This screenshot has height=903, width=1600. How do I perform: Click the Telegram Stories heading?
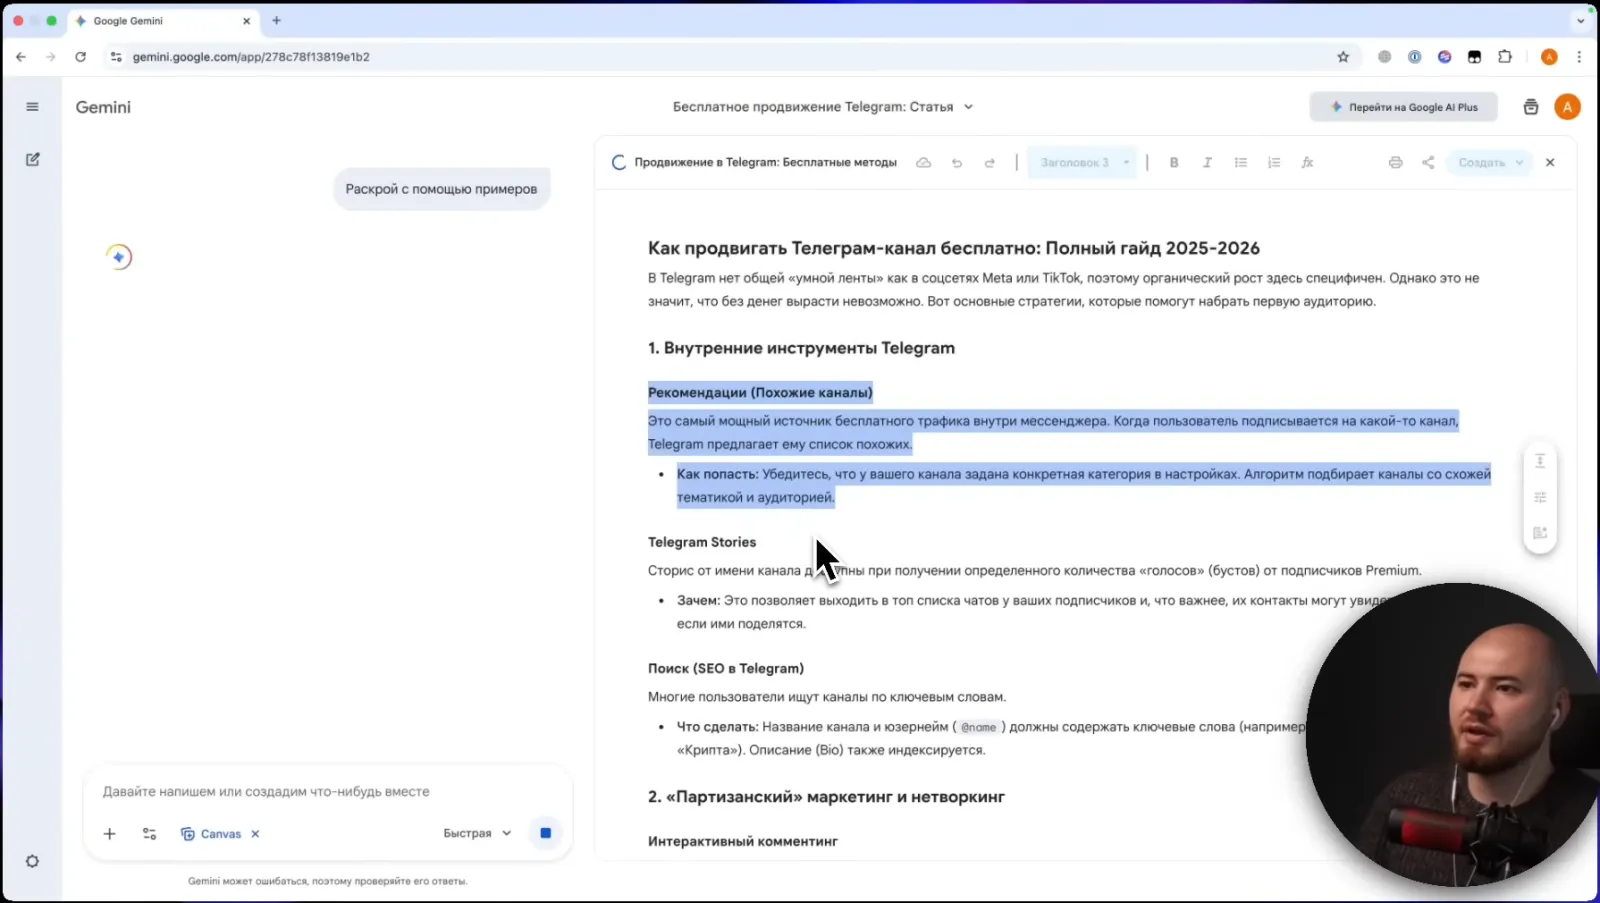[x=702, y=542]
